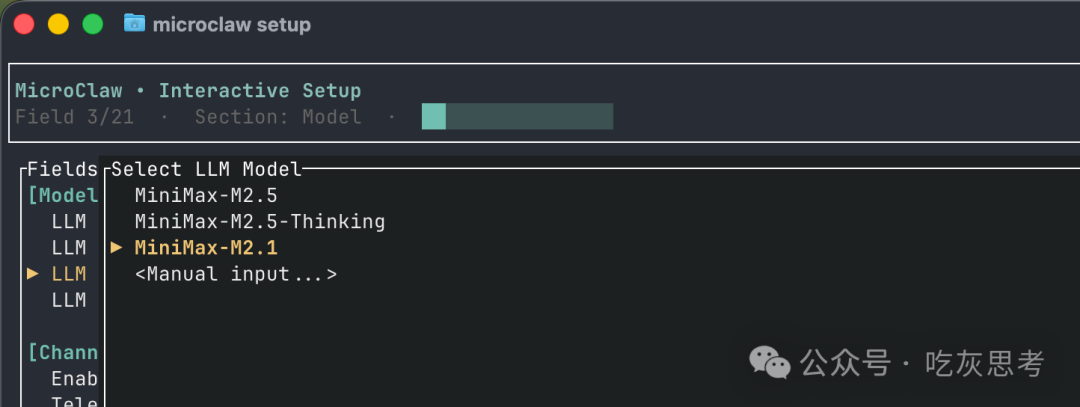The height and width of the screenshot is (407, 1080).
Task: Maximize the terminal with the green button
Action: (x=92, y=24)
